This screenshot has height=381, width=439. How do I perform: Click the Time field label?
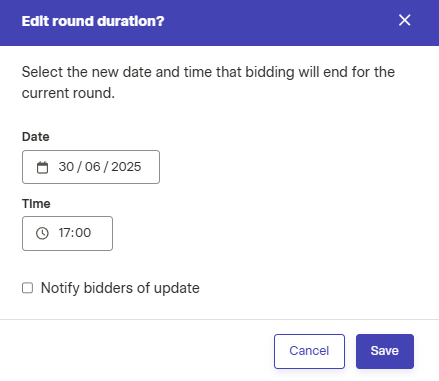tap(36, 204)
